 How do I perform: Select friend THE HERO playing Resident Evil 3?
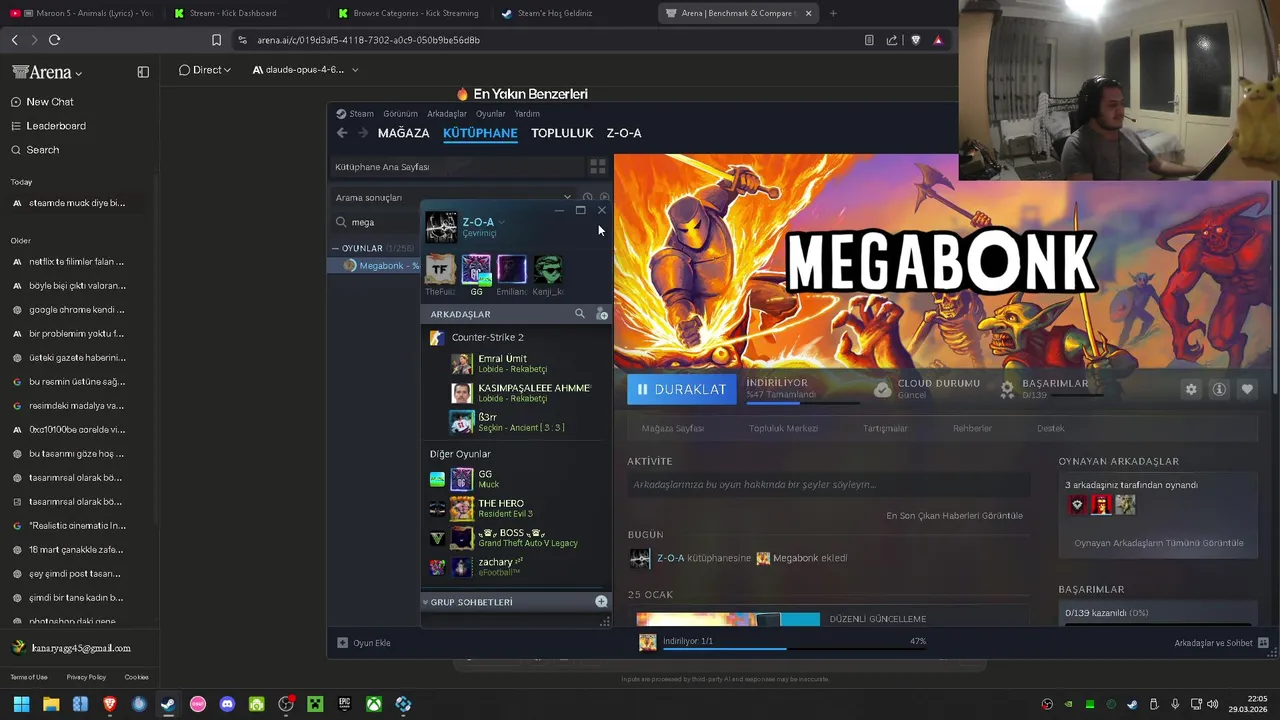(517, 509)
